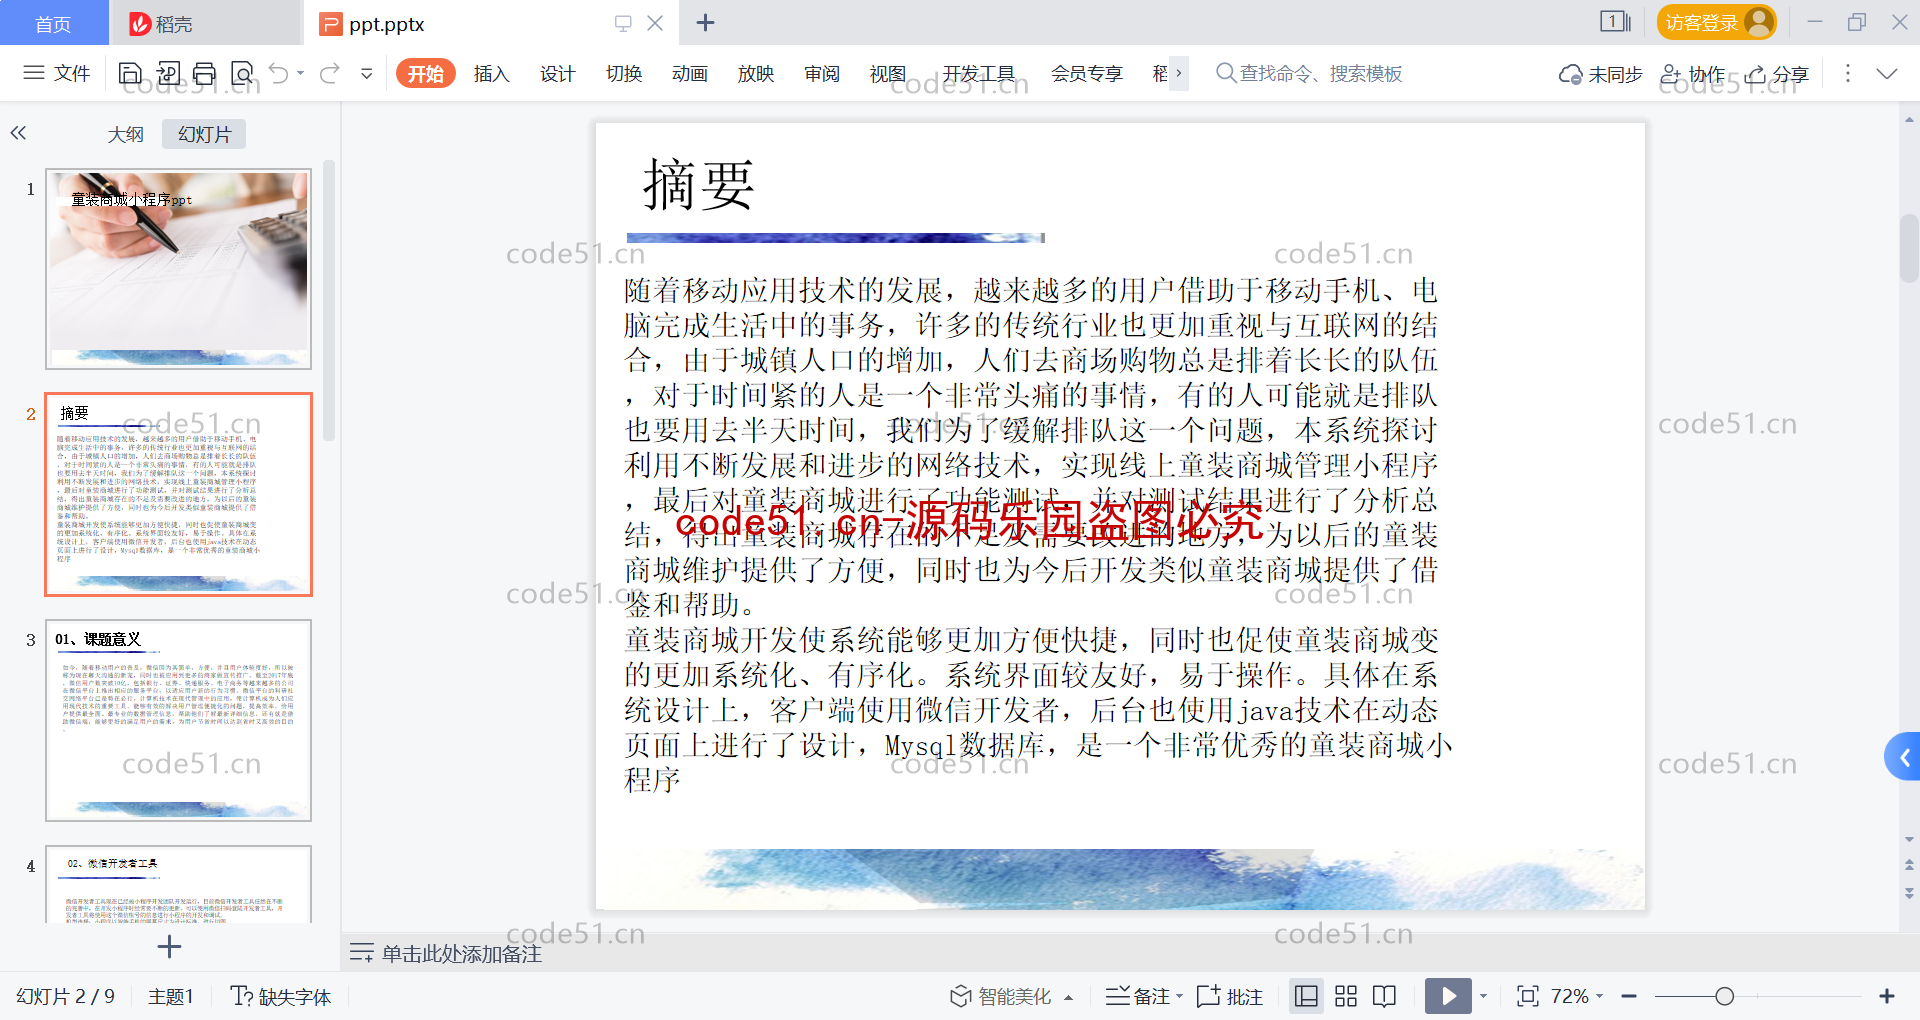Image resolution: width=1920 pixels, height=1020 pixels.
Task: Toggle the 备注 notes pane
Action: coord(1138,997)
